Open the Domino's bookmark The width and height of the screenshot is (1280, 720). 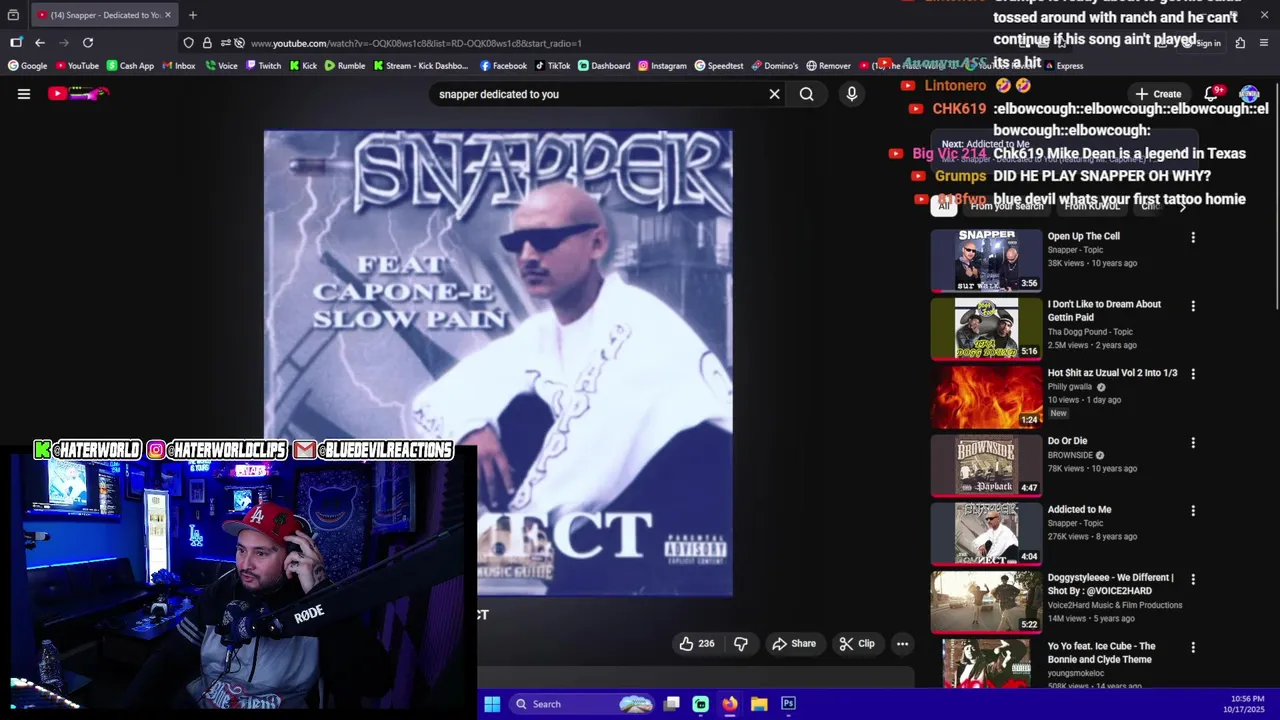(x=774, y=66)
